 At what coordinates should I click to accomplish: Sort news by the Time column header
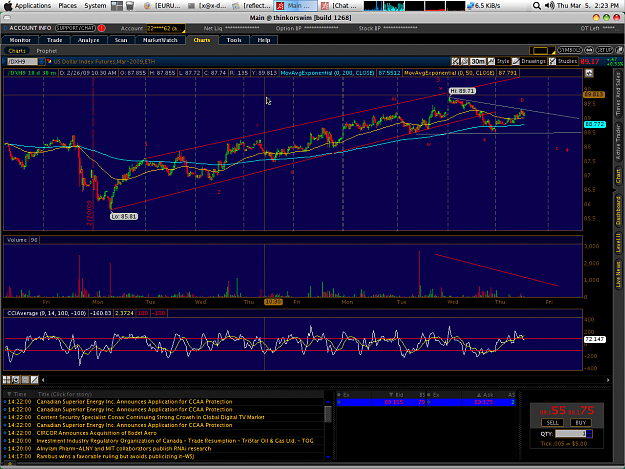(17, 394)
